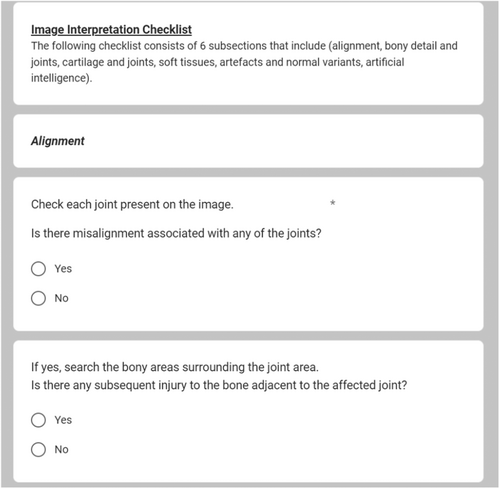
Task: Select No radio for joint misalignment question
Action: 38,298
